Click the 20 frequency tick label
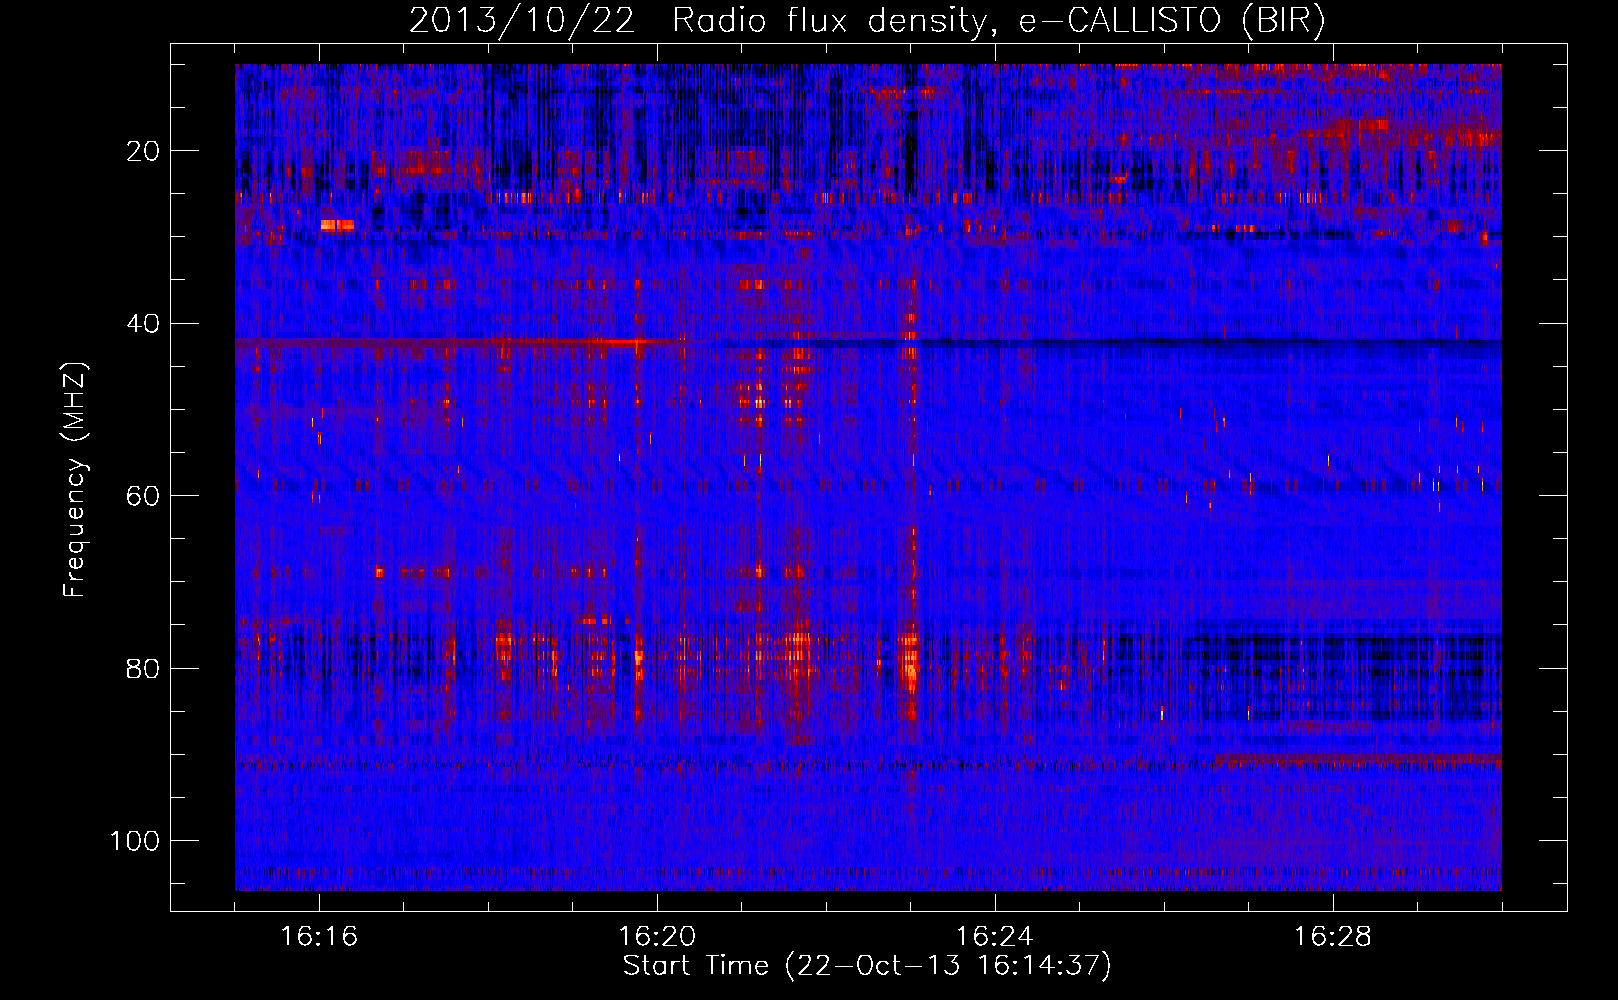This screenshot has height=1000, width=1618. 144,151
